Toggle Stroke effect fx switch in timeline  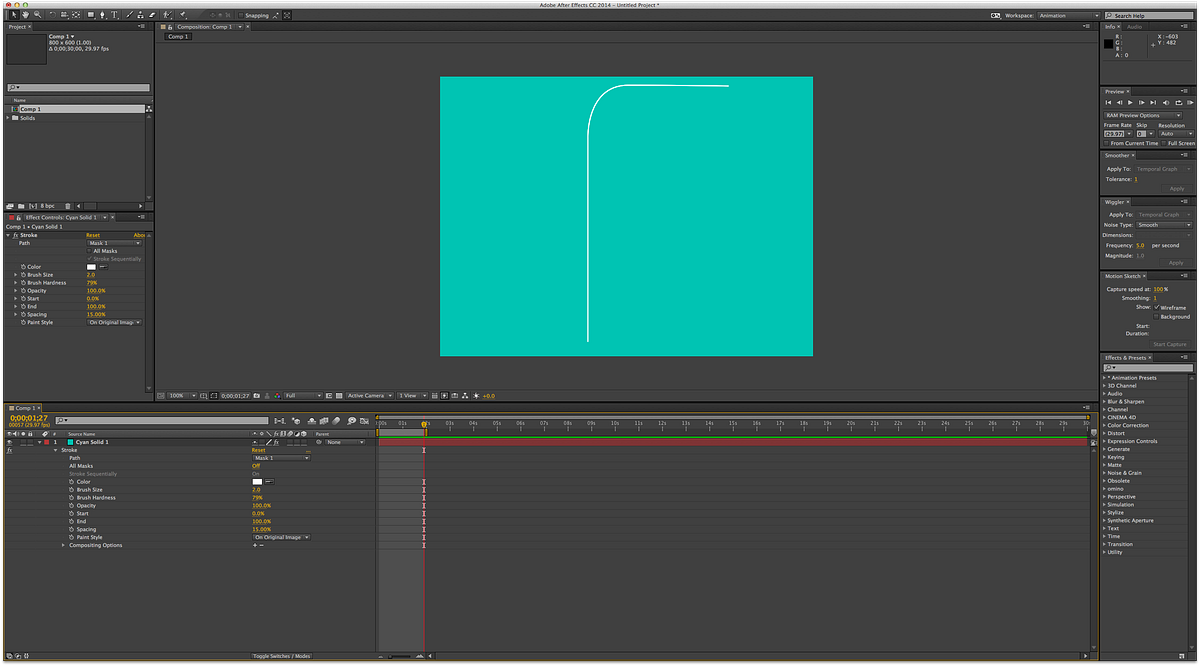click(x=9, y=450)
